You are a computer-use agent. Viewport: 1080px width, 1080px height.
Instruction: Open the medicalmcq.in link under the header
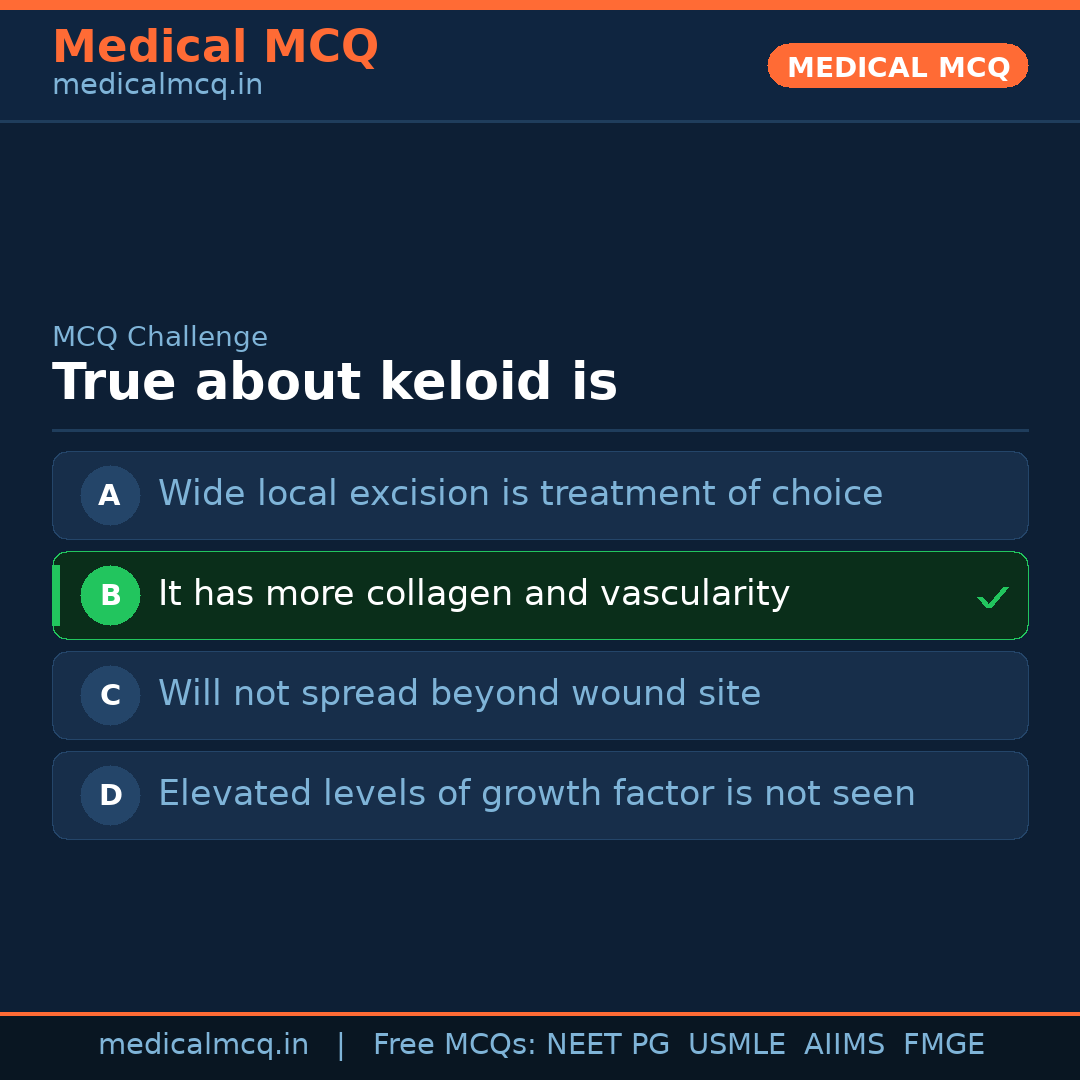[157, 86]
